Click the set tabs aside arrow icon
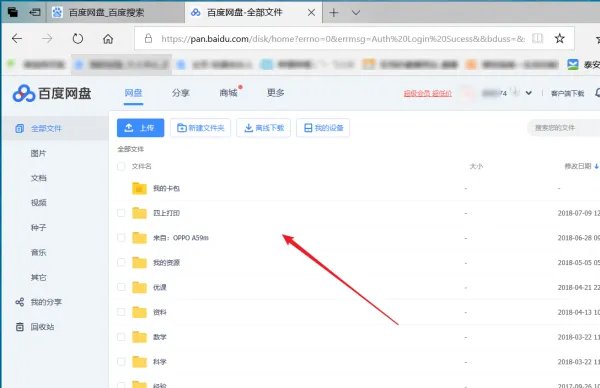This screenshot has width=600, height=388. point(35,12)
